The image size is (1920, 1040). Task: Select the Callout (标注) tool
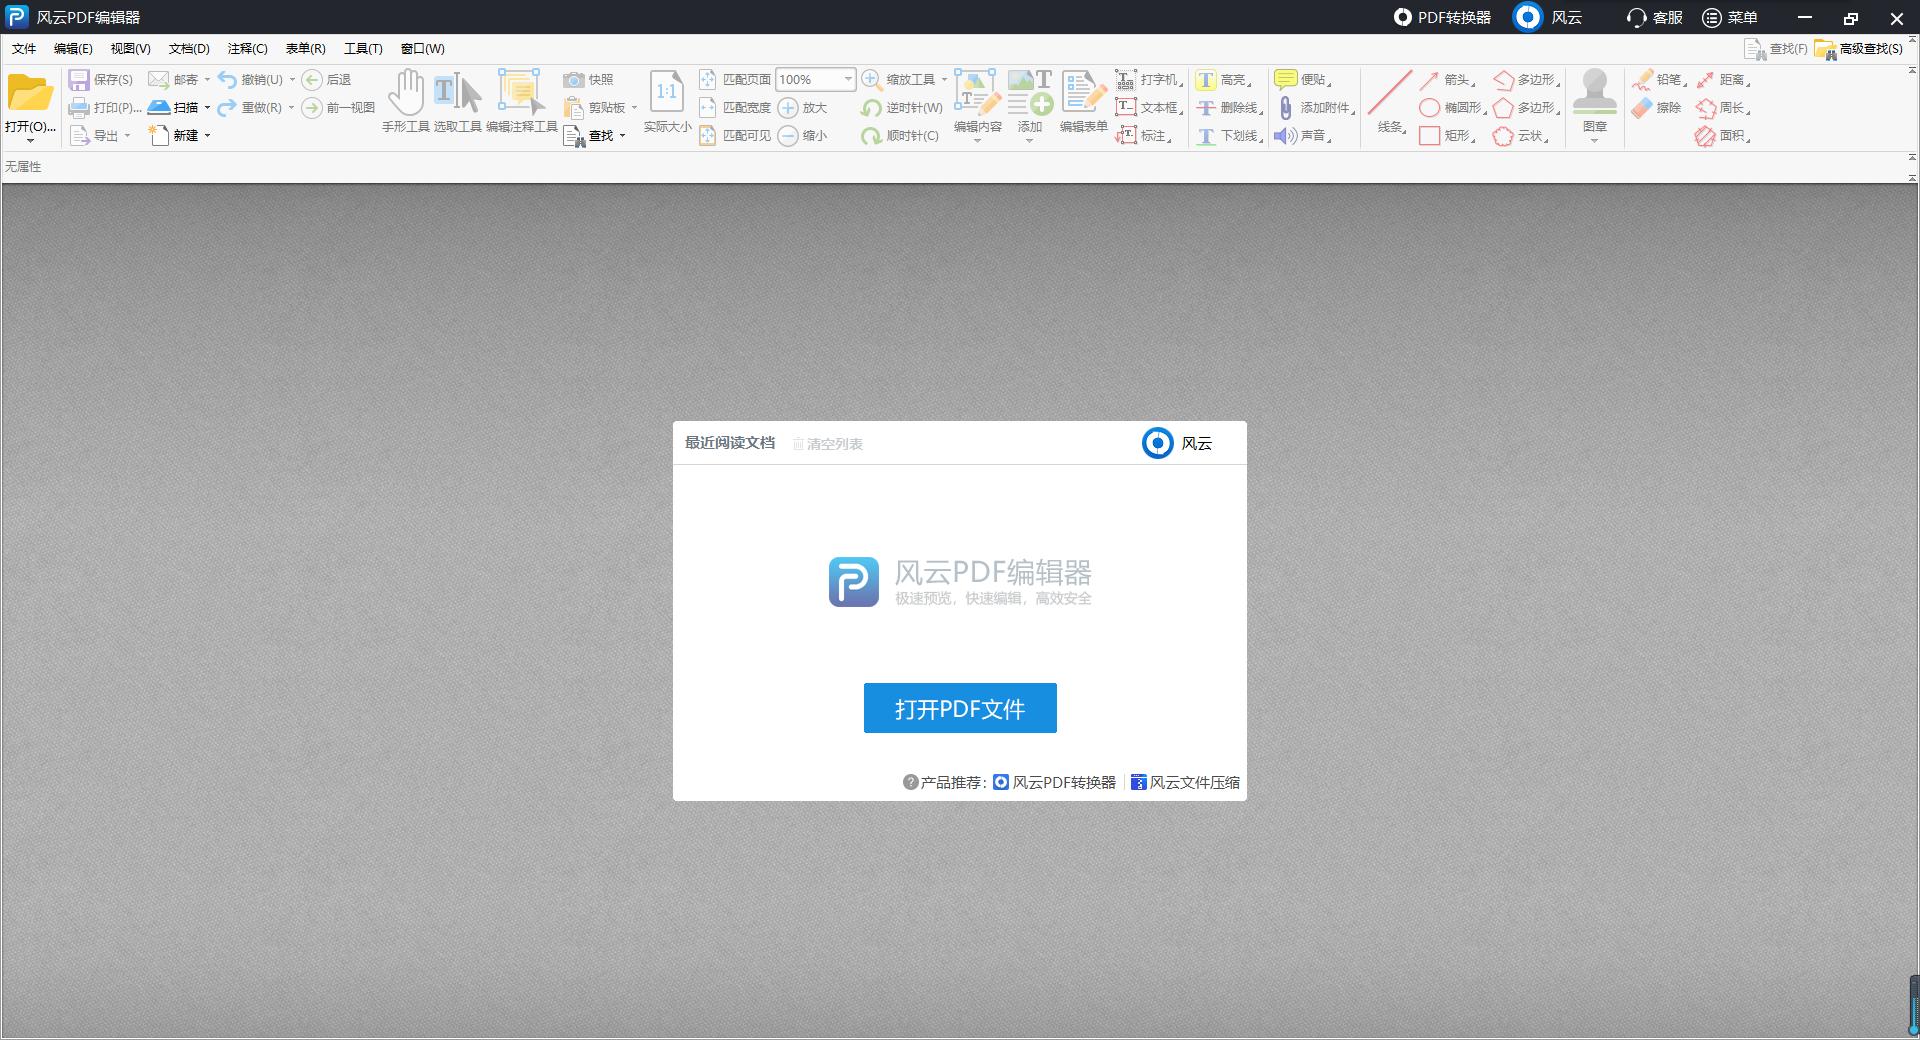1143,136
